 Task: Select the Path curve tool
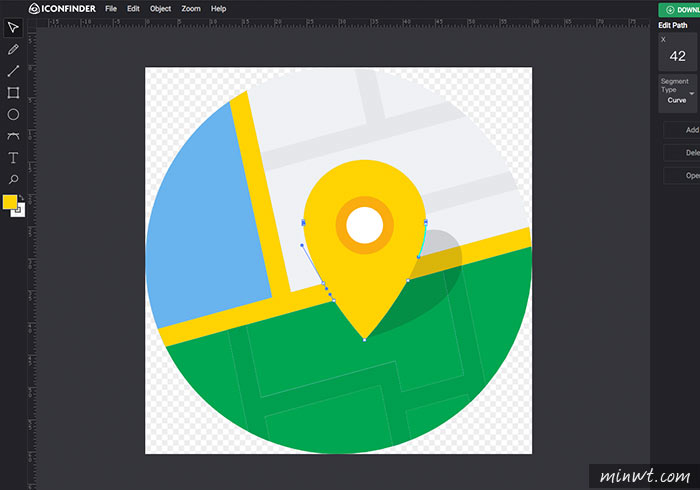click(x=13, y=136)
